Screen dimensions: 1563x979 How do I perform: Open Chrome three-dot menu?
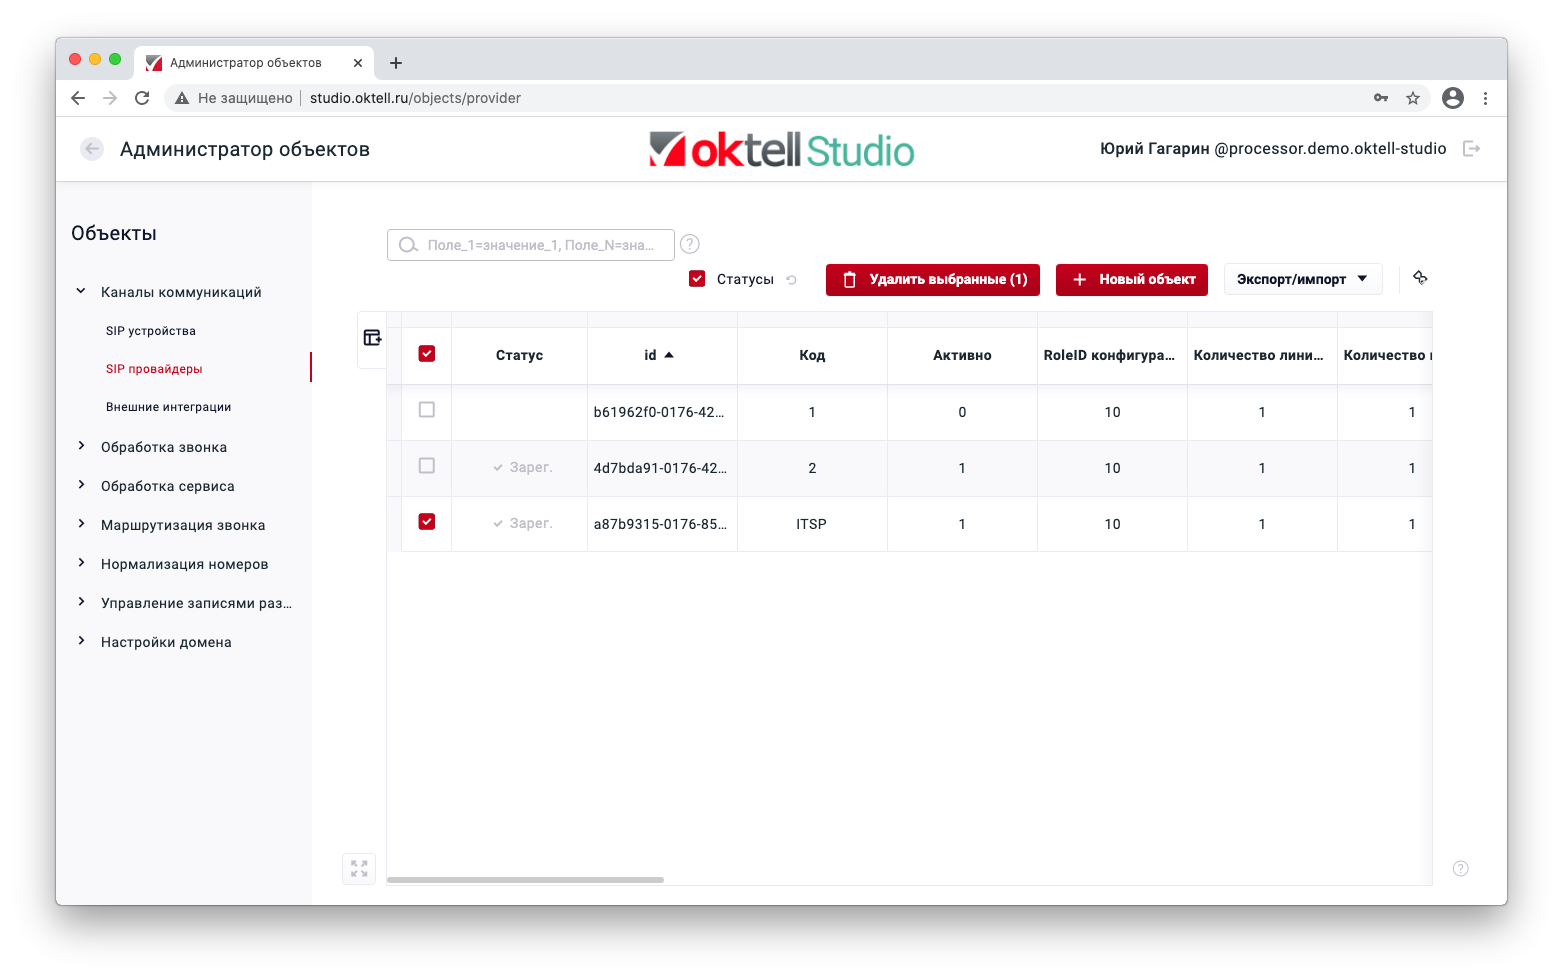(1485, 98)
